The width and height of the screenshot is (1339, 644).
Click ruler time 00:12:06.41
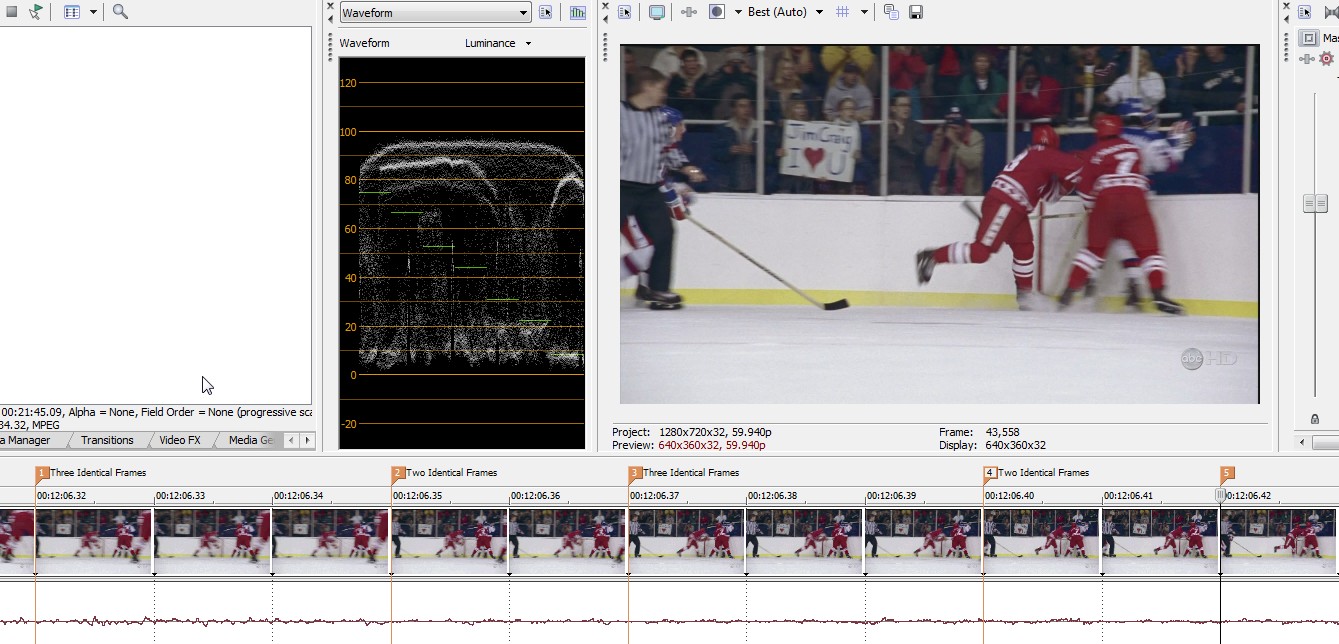point(1128,495)
